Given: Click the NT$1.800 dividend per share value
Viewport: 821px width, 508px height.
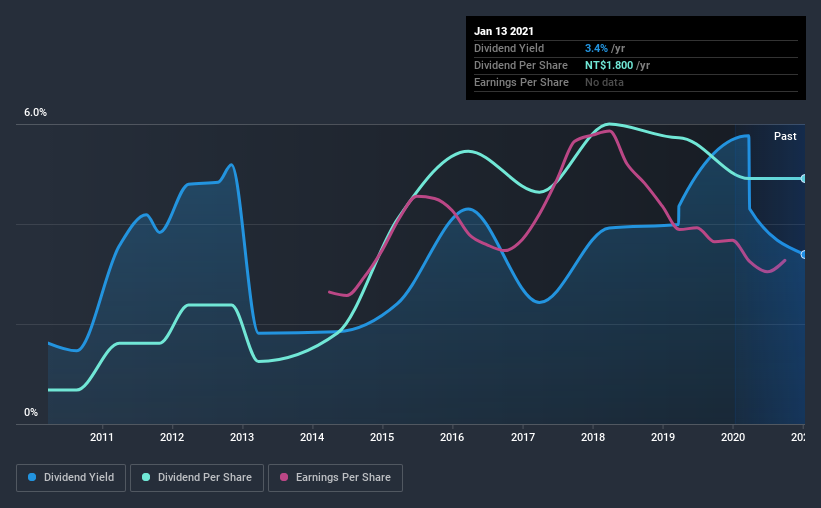Looking at the screenshot, I should coord(609,65).
